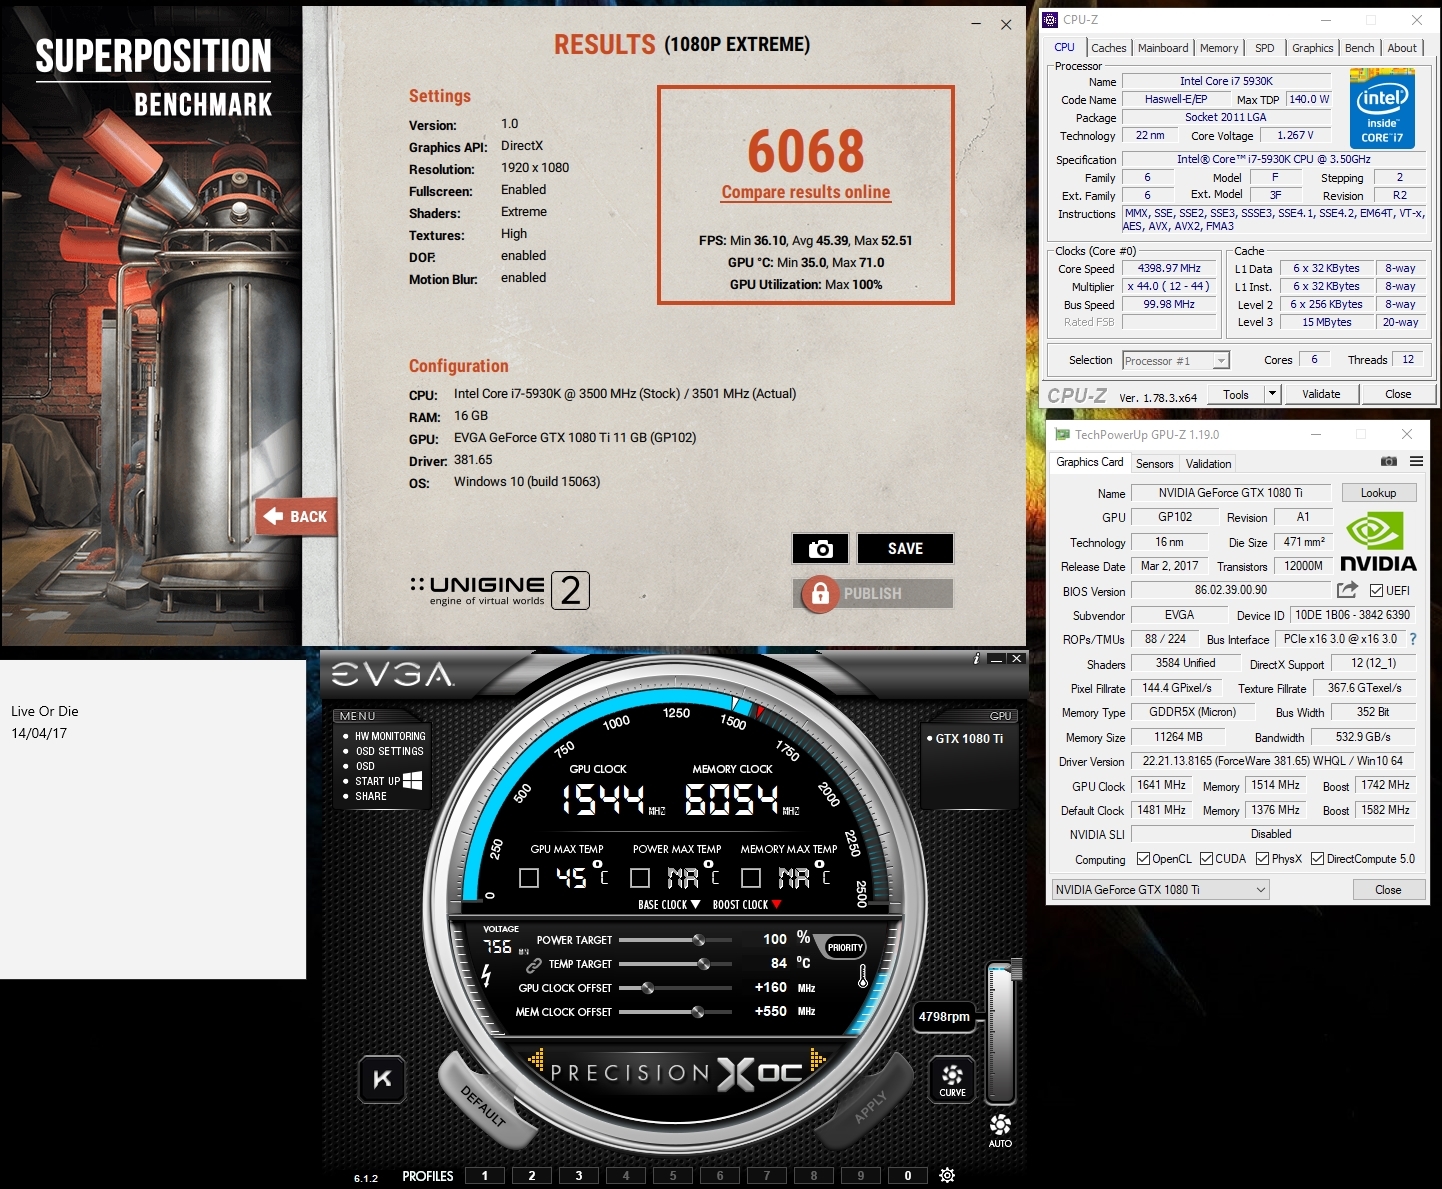Open the fan CURVE settings
This screenshot has height=1189, width=1442.
pyautogui.click(x=952, y=1079)
